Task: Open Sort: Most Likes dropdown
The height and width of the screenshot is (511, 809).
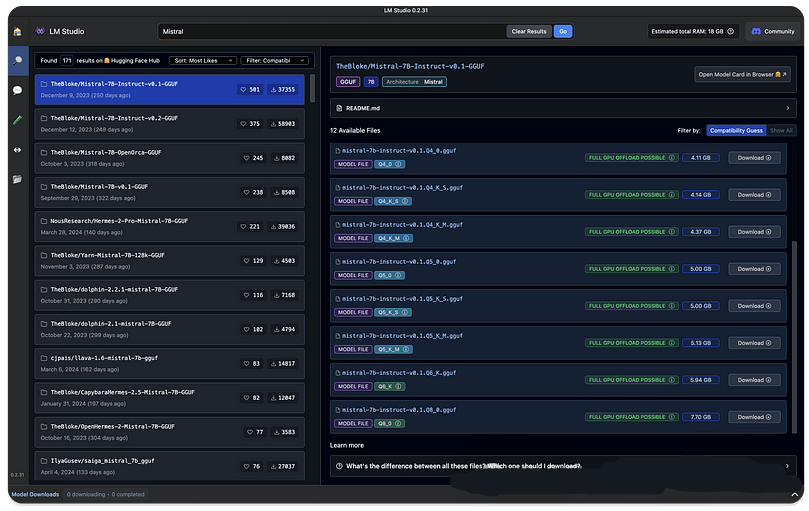Action: click(203, 61)
